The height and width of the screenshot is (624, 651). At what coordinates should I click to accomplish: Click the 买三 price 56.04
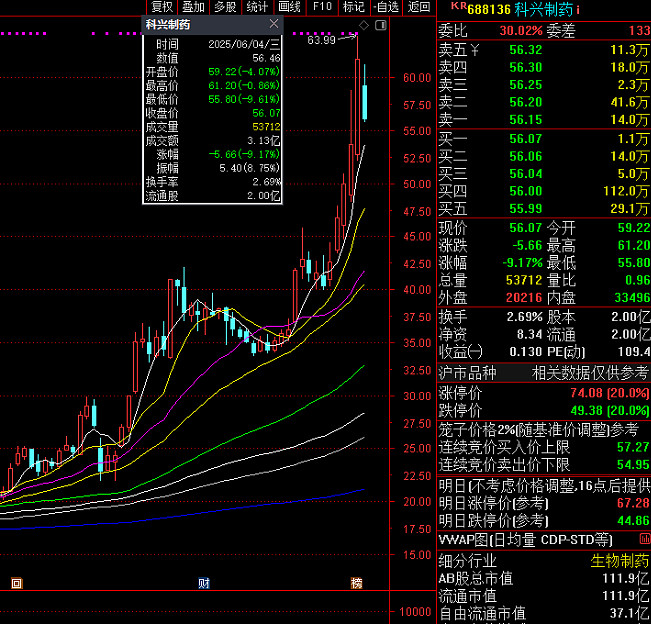526,174
